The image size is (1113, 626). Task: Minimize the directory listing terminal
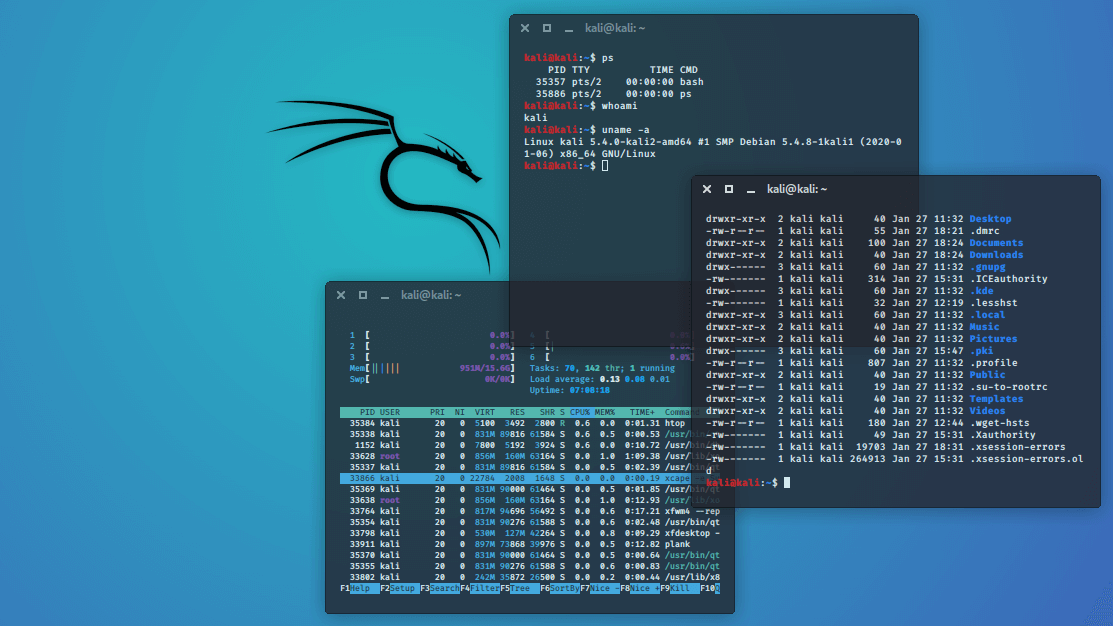(x=751, y=188)
